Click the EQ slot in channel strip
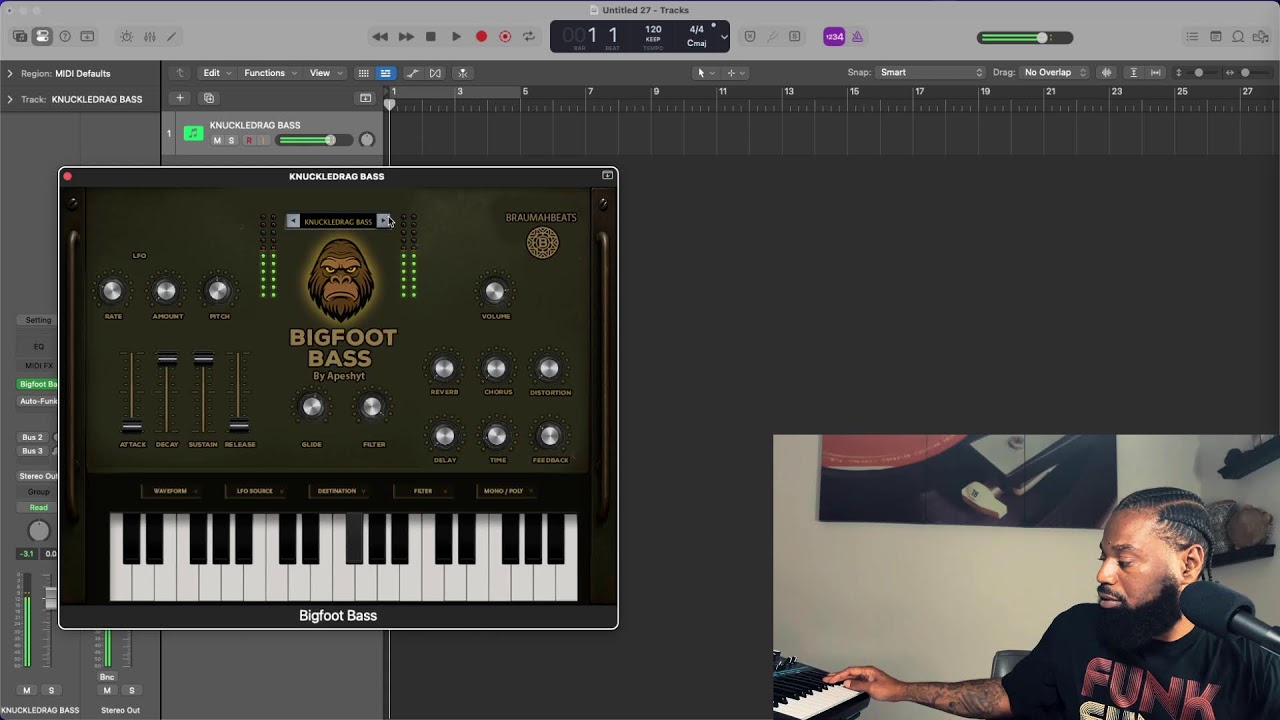The image size is (1280, 720). click(x=38, y=346)
